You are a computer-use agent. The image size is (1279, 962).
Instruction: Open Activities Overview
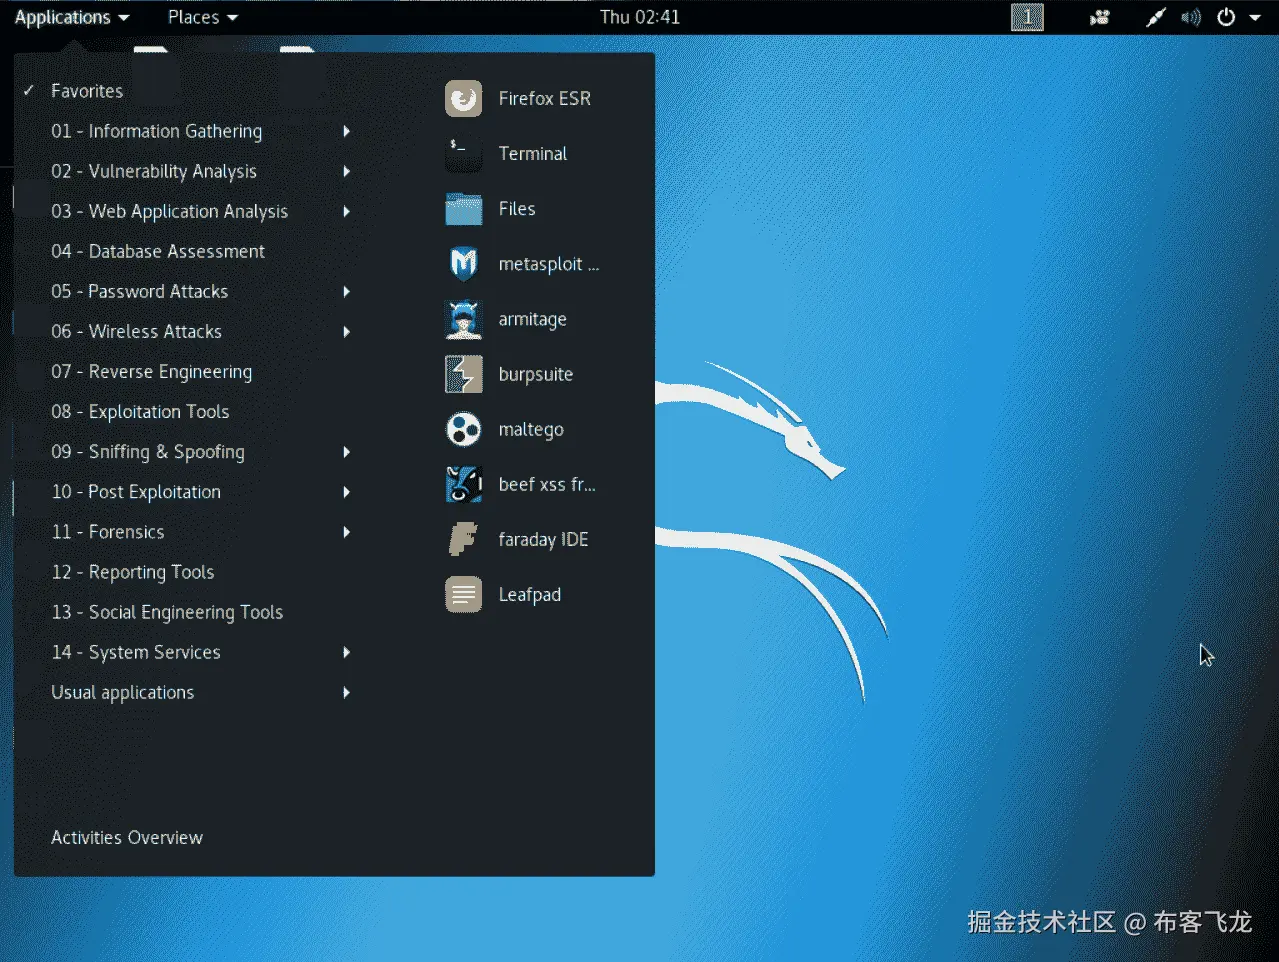[127, 838]
